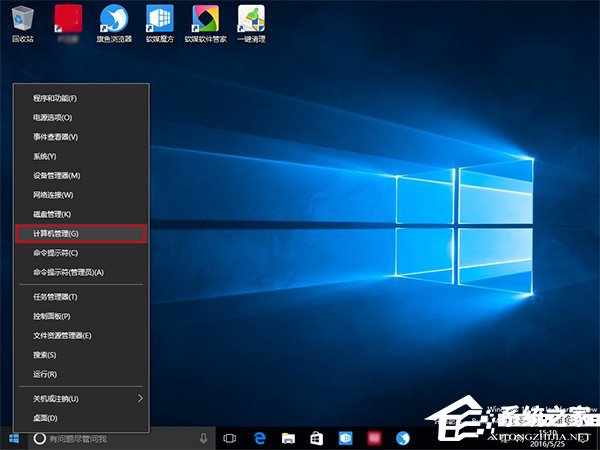Launch 软媒魔方 from the desktop
The image size is (600, 450).
[x=159, y=20]
